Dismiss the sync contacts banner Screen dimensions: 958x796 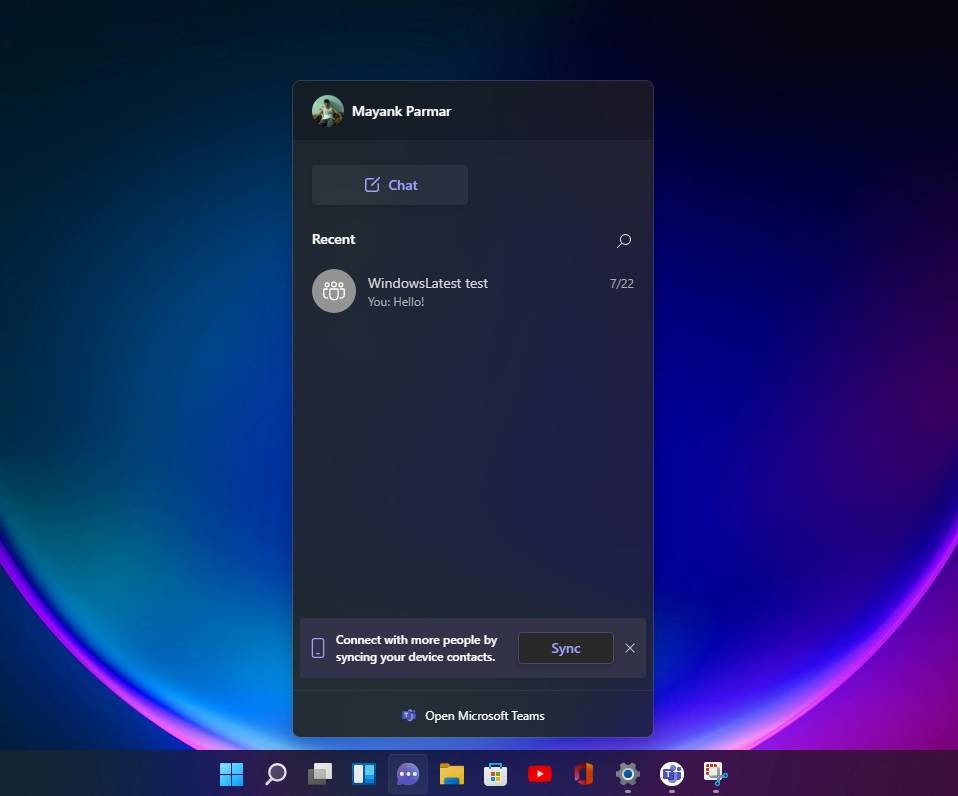630,648
